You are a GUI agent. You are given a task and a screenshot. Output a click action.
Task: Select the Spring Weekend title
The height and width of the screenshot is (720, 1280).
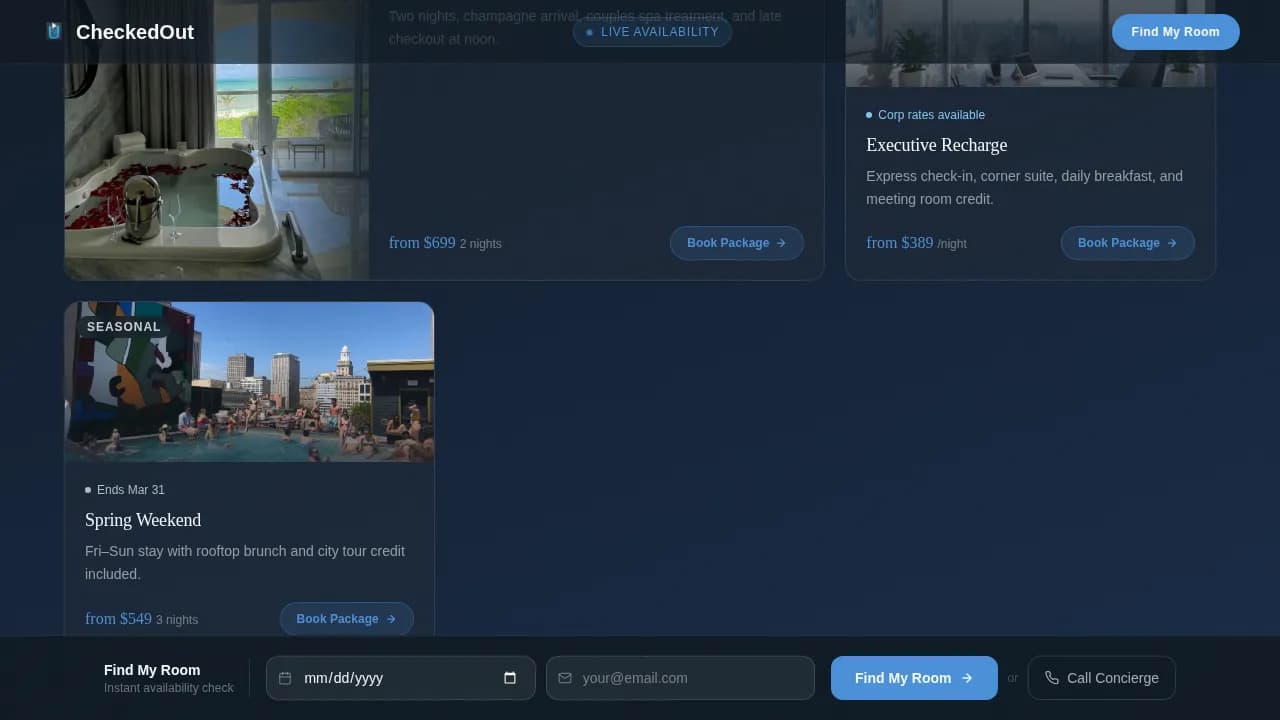click(x=143, y=520)
